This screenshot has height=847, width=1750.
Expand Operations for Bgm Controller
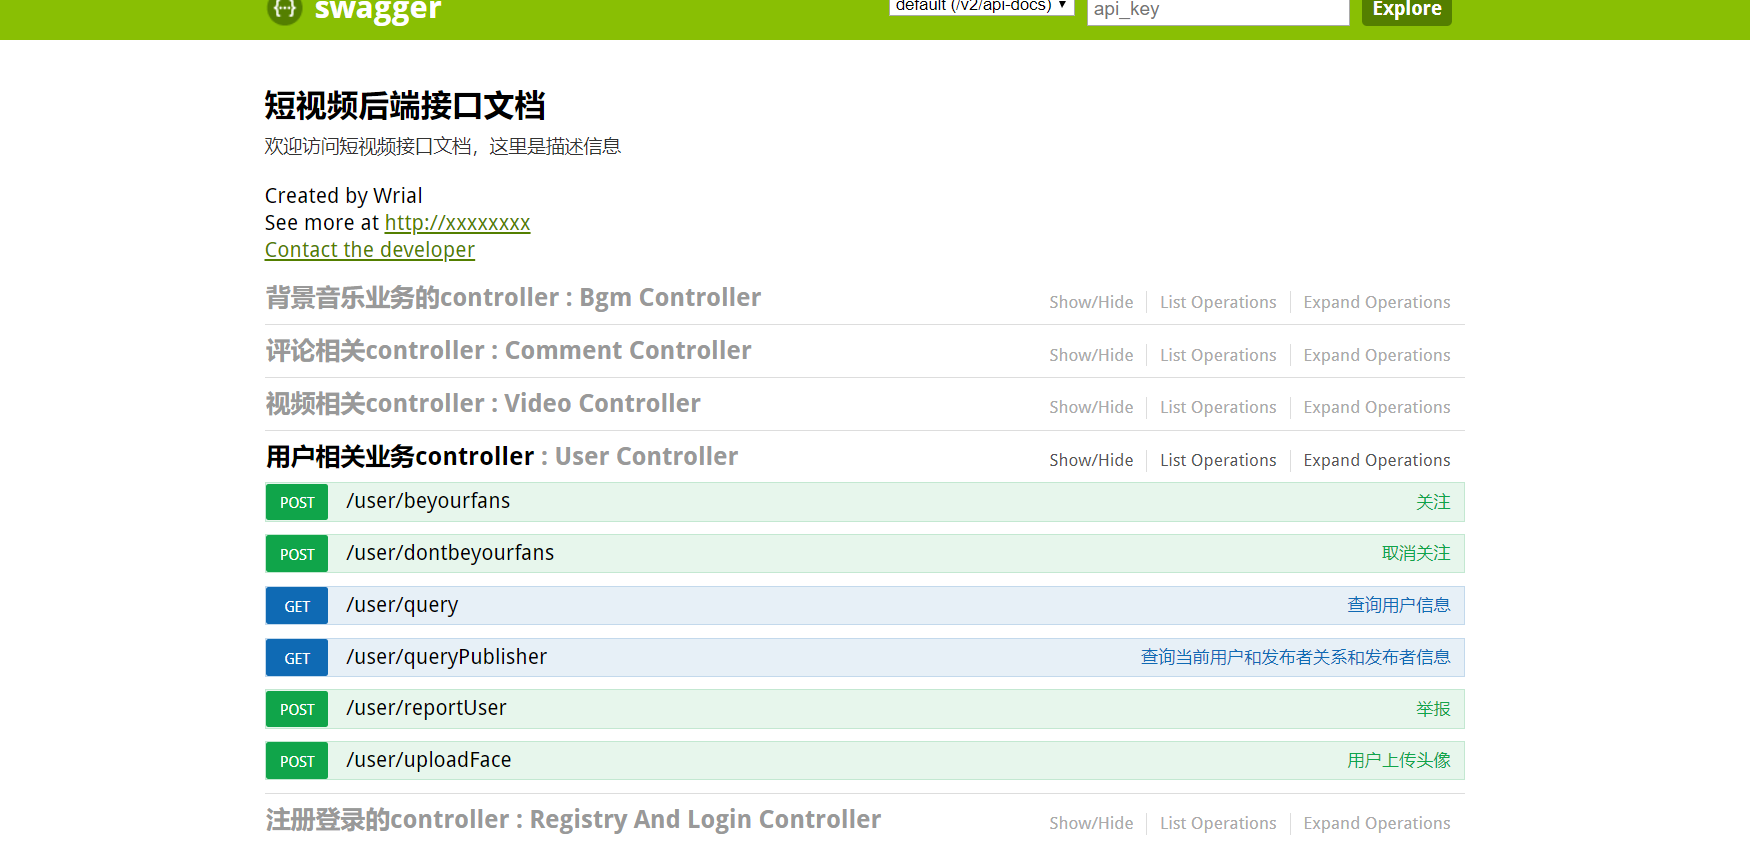(x=1376, y=302)
